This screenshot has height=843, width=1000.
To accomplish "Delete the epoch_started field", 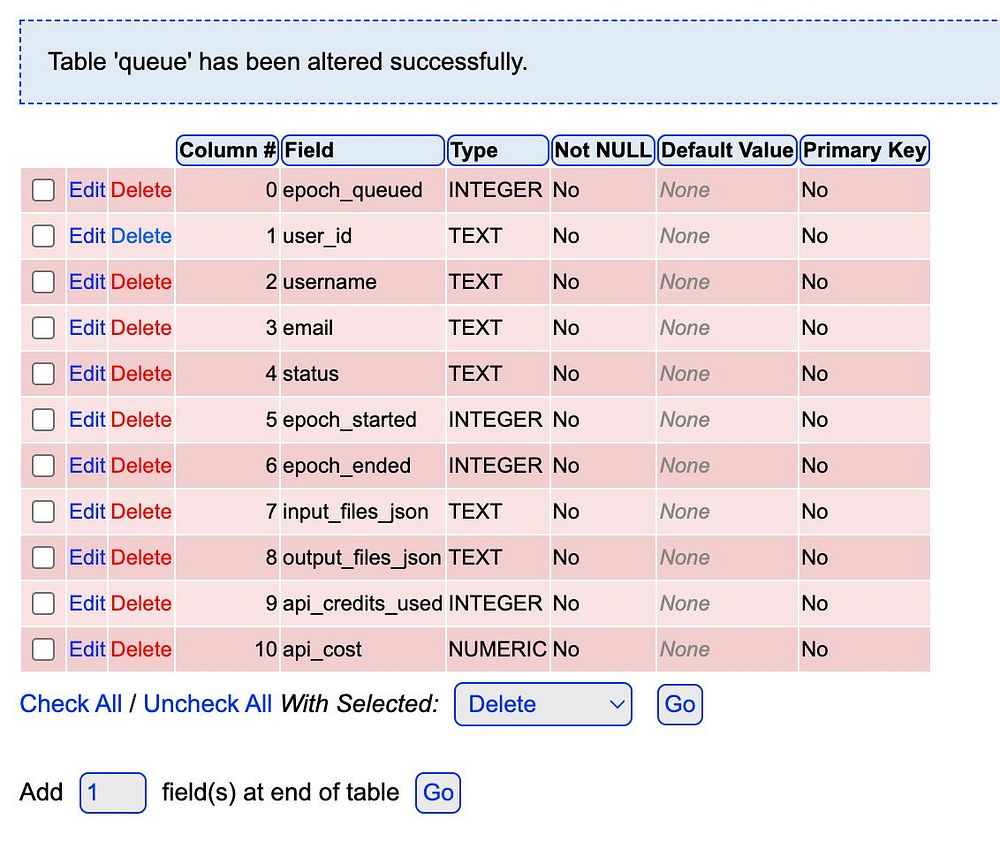I will [141, 419].
